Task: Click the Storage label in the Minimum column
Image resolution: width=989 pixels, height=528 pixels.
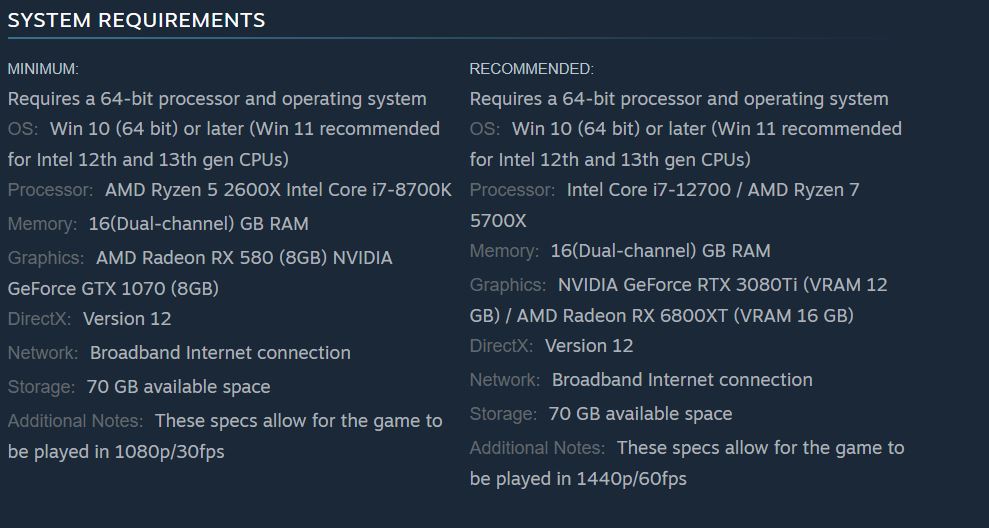Action: 41,387
